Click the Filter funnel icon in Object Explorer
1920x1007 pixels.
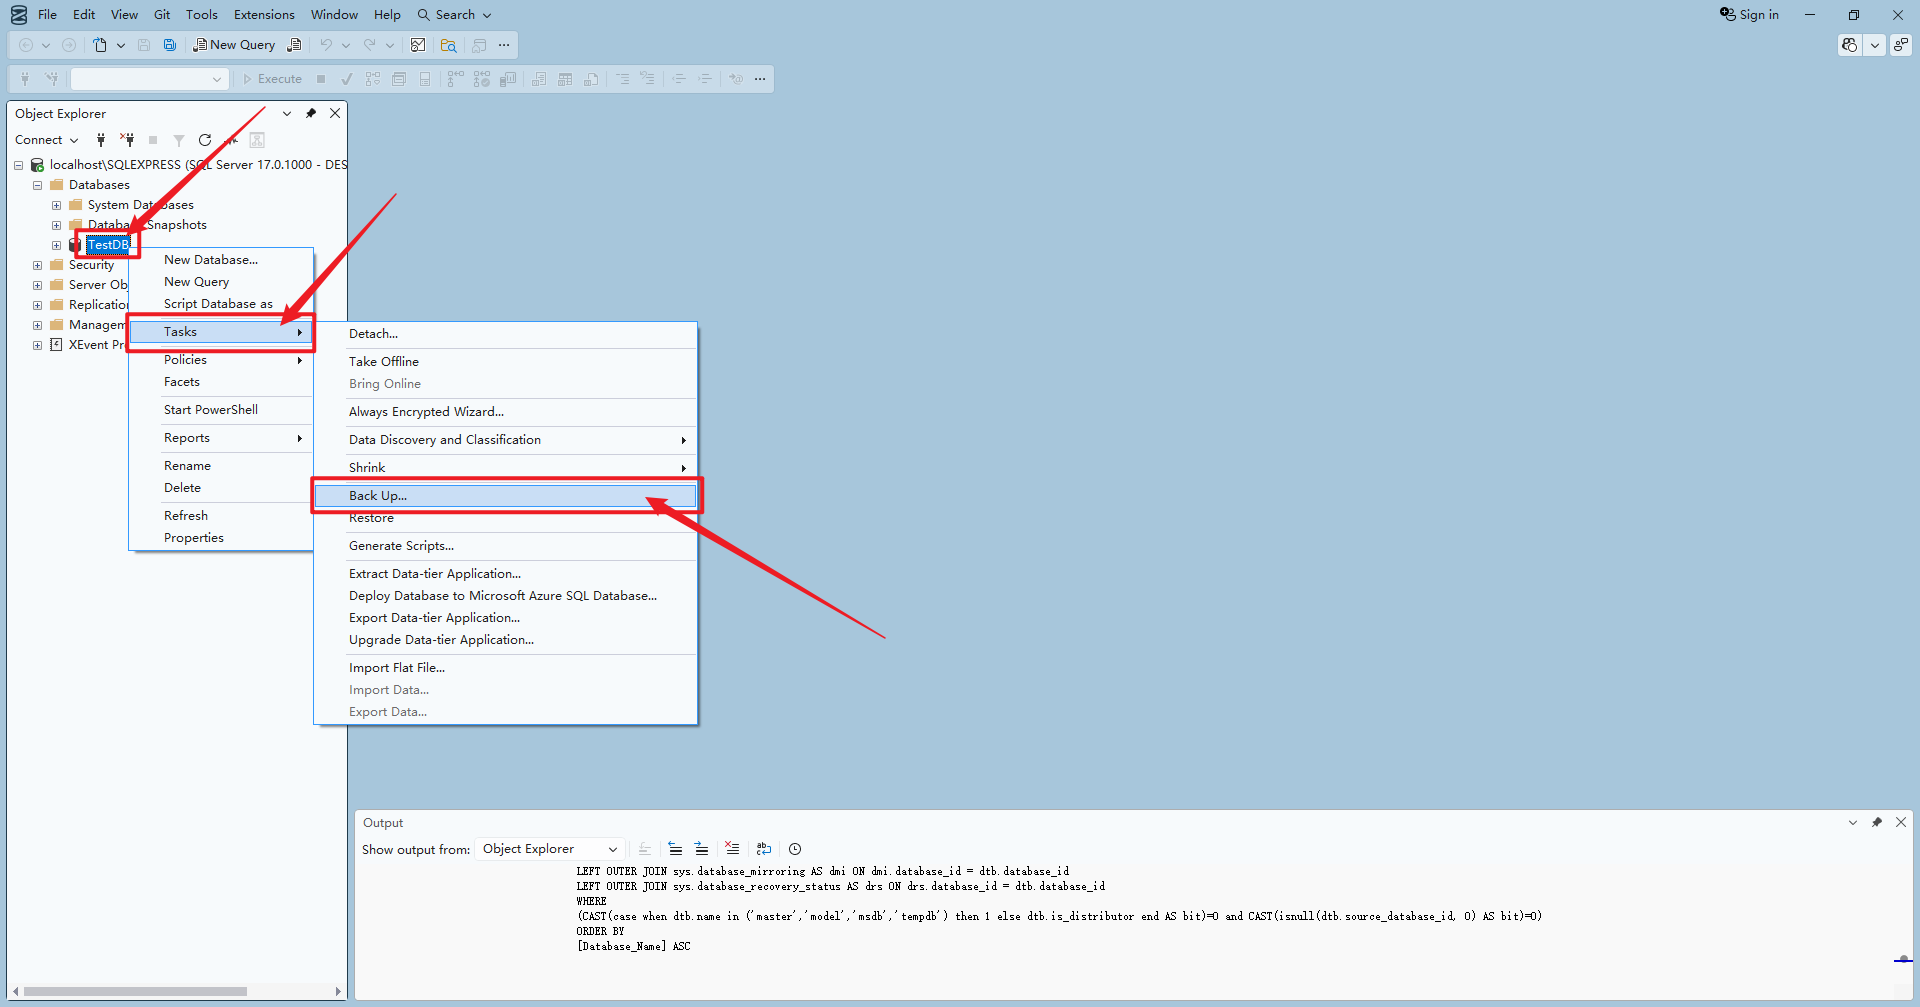pyautogui.click(x=179, y=140)
